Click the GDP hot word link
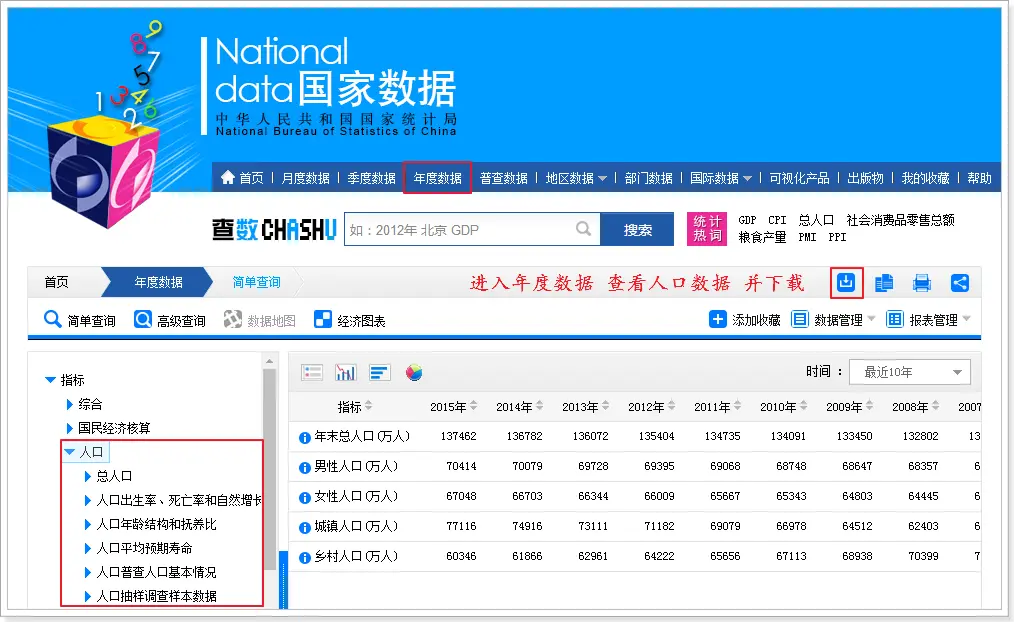Image resolution: width=1014 pixels, height=622 pixels. pos(747,220)
